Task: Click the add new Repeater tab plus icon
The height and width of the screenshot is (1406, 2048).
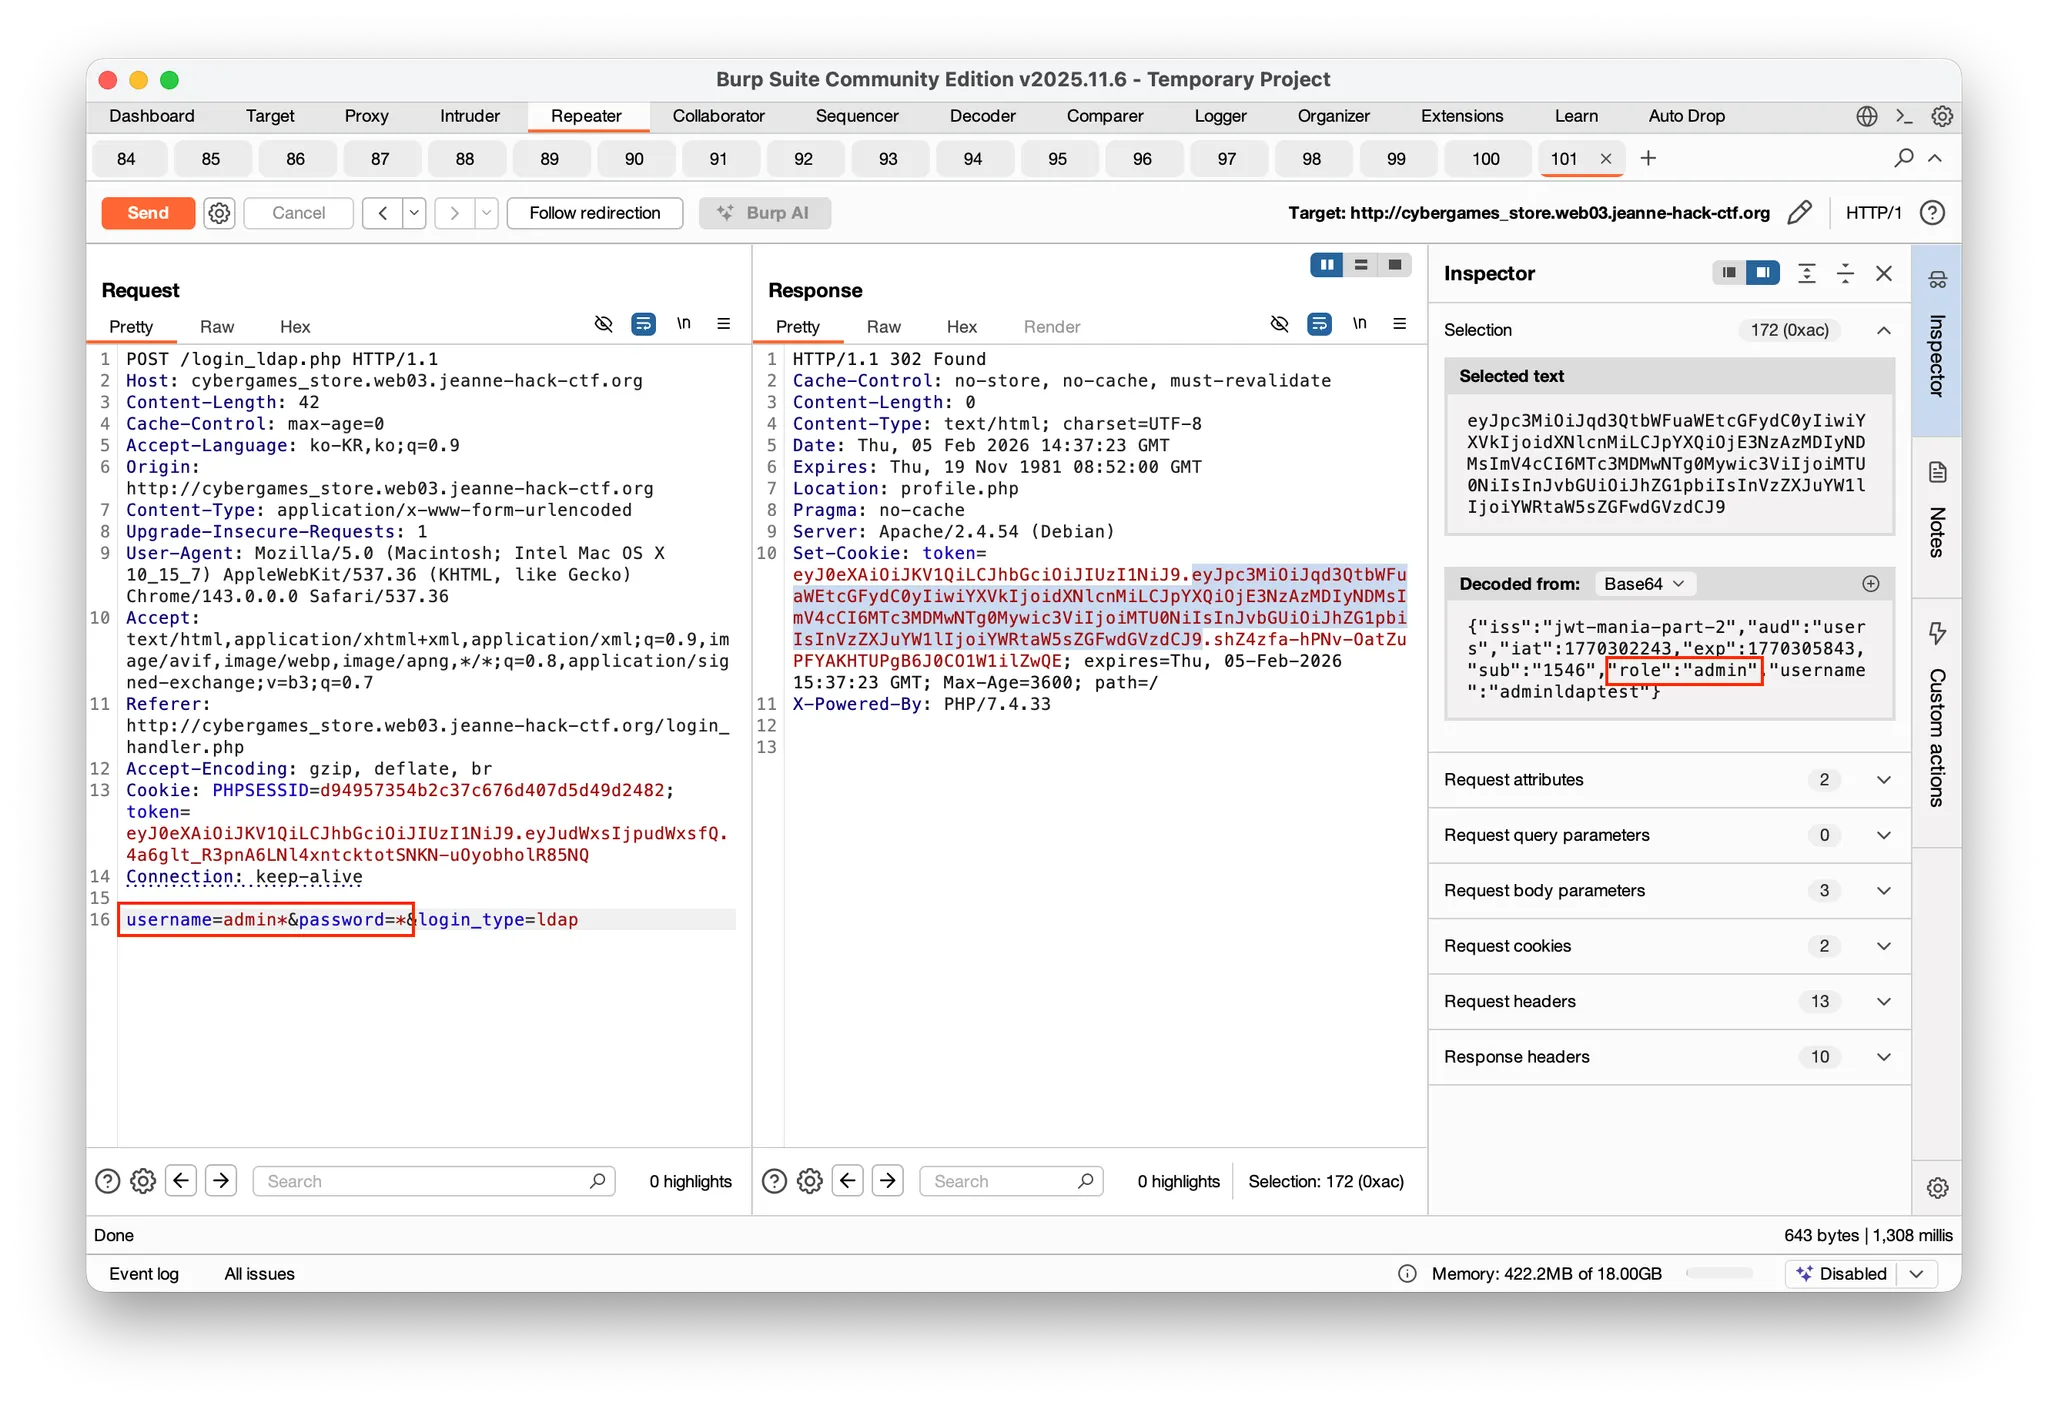Action: tap(1649, 158)
